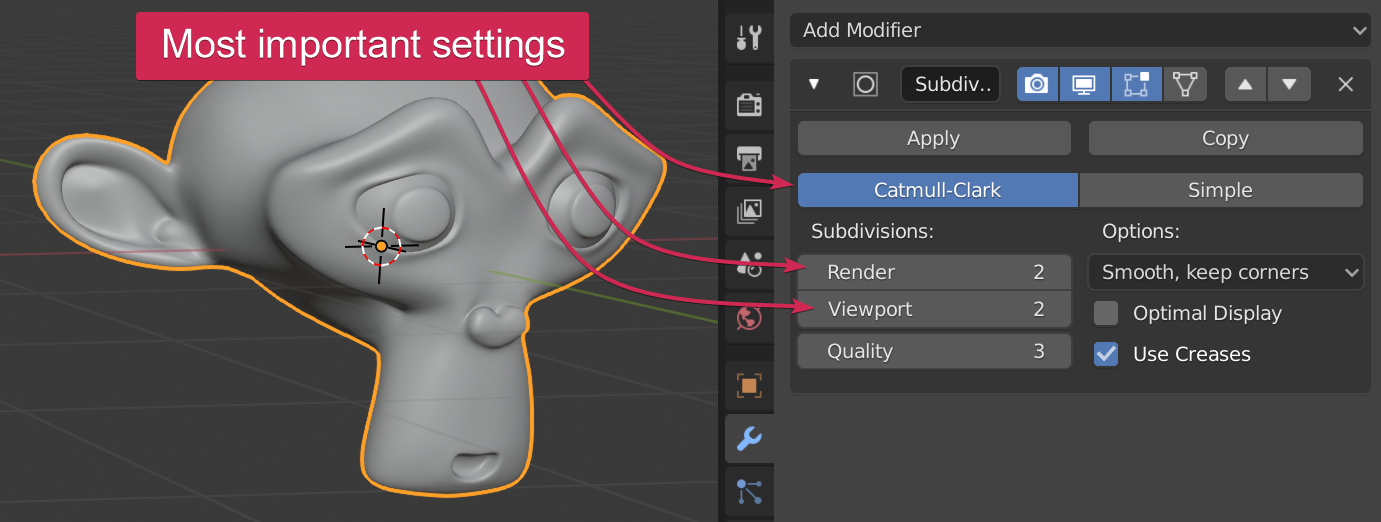Open the Render properties tab
1381x522 pixels.
point(749,105)
